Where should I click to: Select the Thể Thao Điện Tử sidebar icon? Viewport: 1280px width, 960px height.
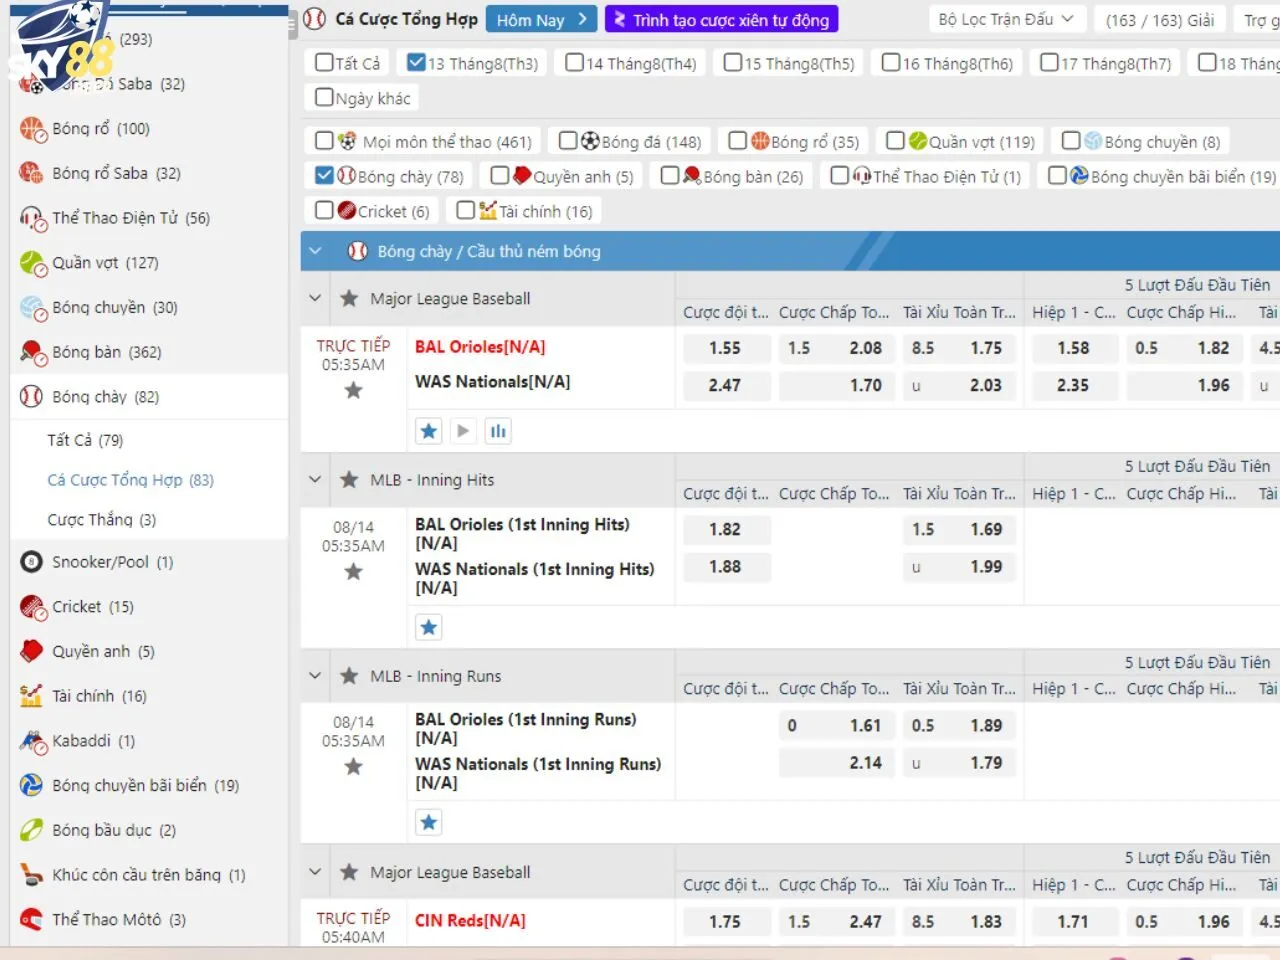coord(32,218)
